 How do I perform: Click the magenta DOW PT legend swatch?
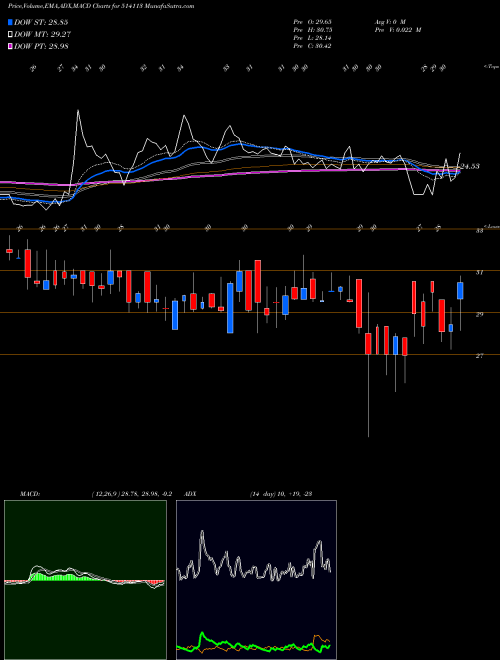(11, 46)
